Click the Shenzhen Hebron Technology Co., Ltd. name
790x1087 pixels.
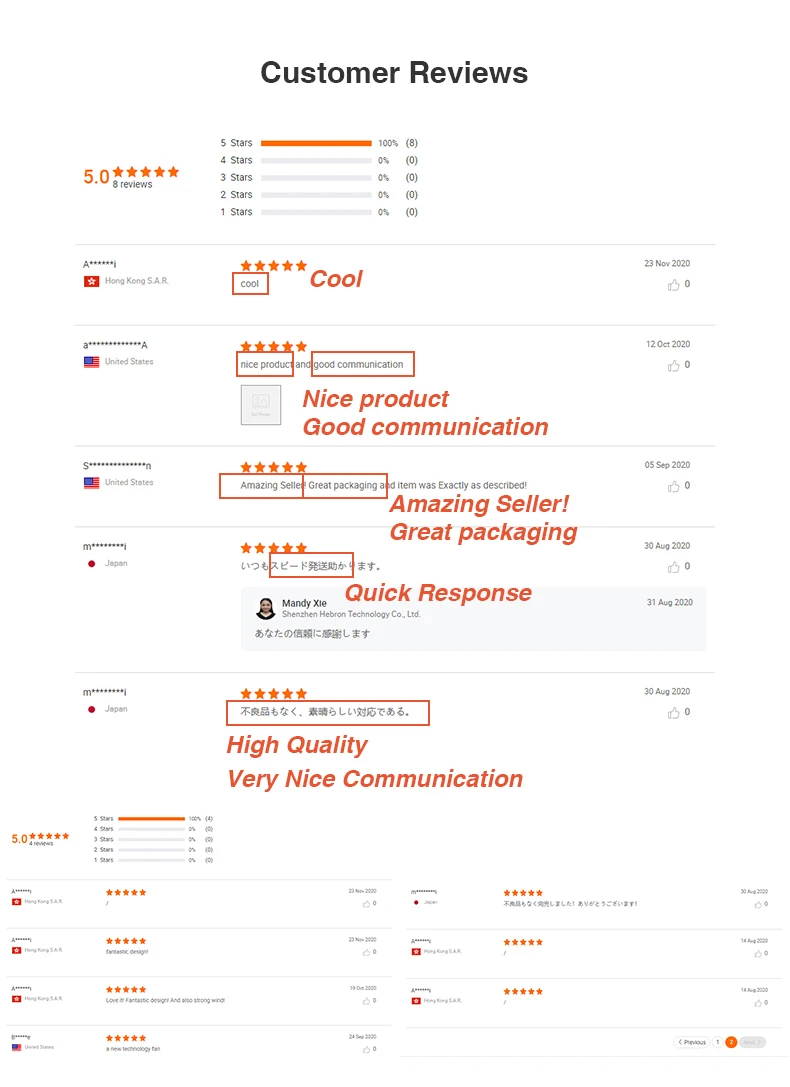(351, 615)
